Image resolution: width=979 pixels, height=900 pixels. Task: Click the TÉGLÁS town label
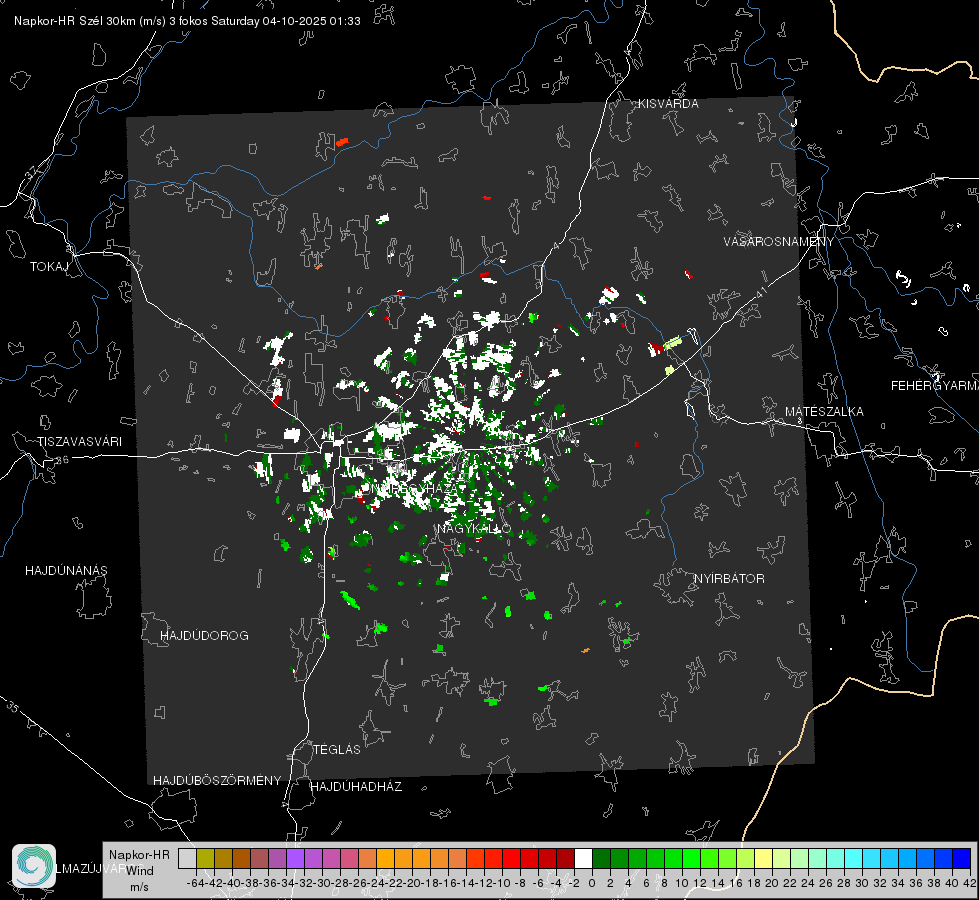[337, 750]
